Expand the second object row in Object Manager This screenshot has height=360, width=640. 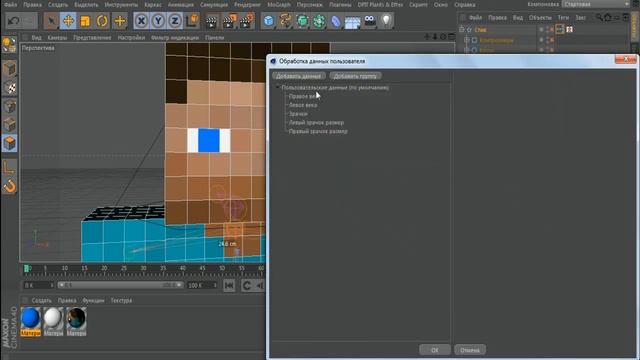click(x=467, y=40)
